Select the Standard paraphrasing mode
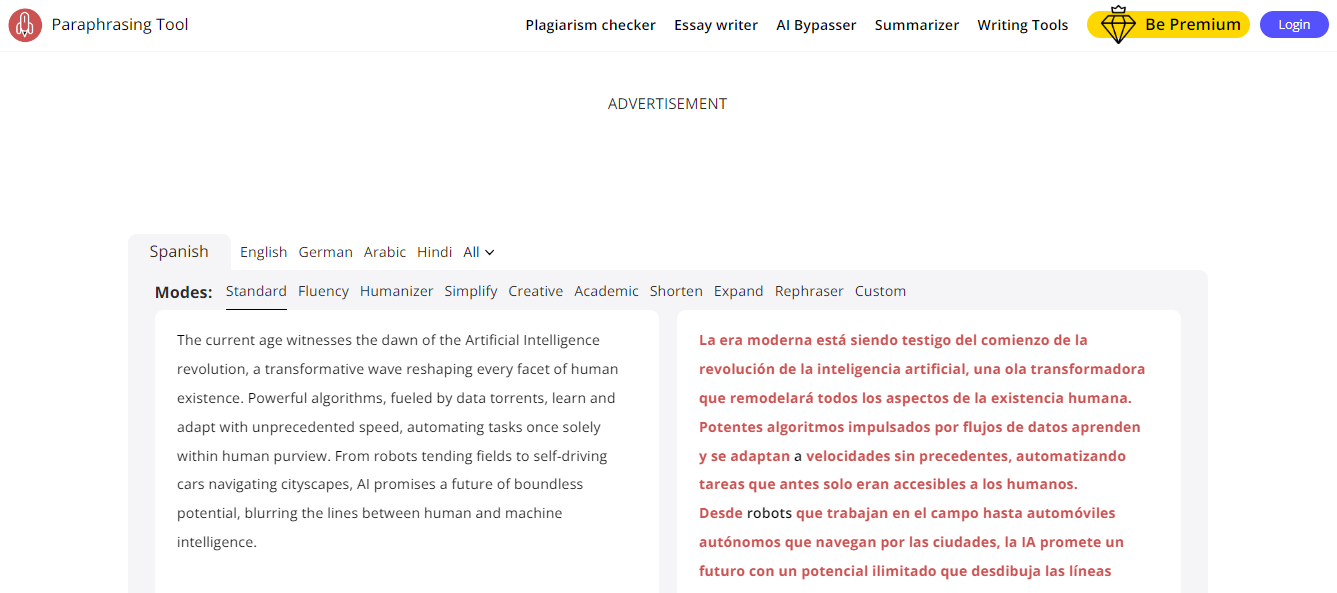 pos(256,291)
